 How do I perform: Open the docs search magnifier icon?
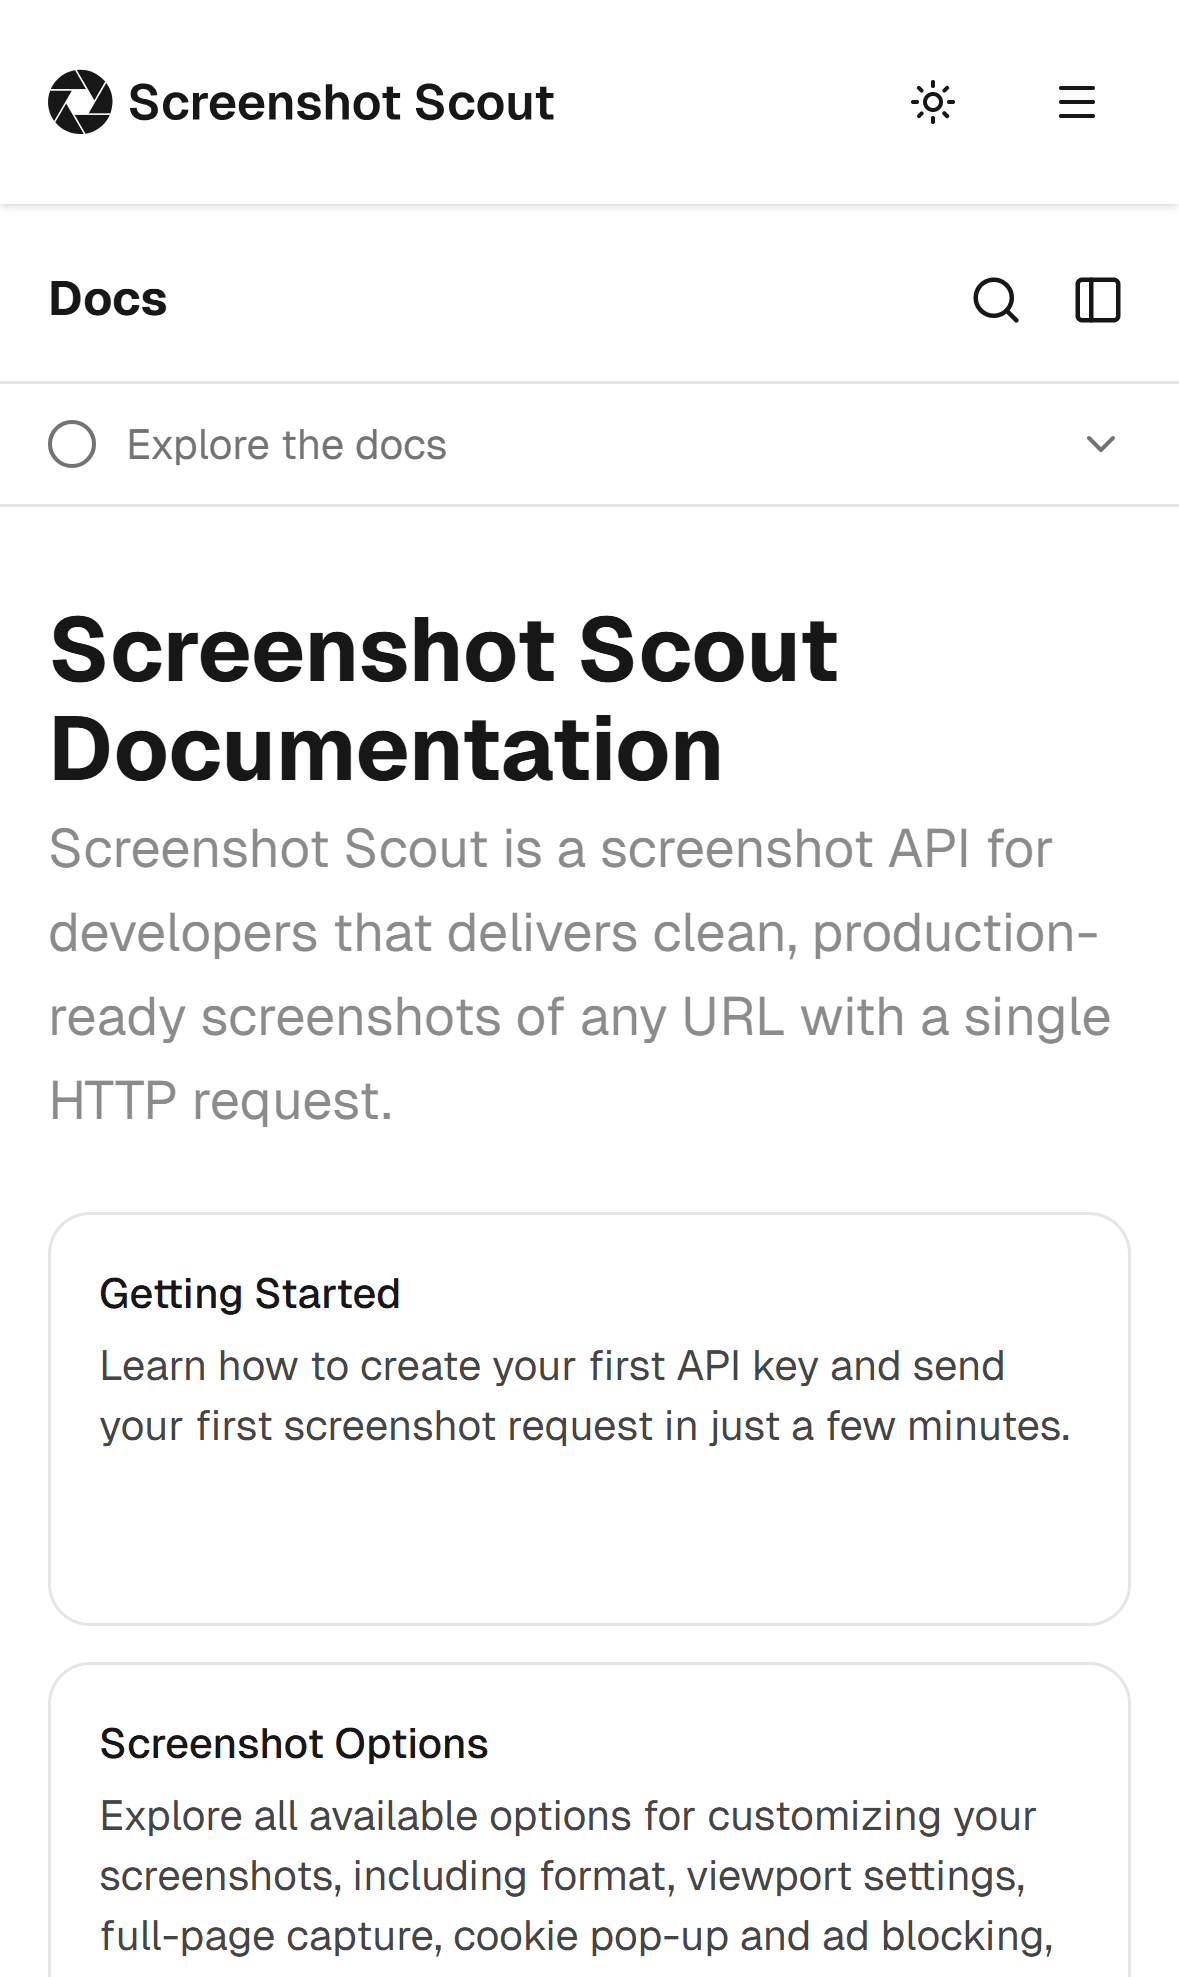996,300
